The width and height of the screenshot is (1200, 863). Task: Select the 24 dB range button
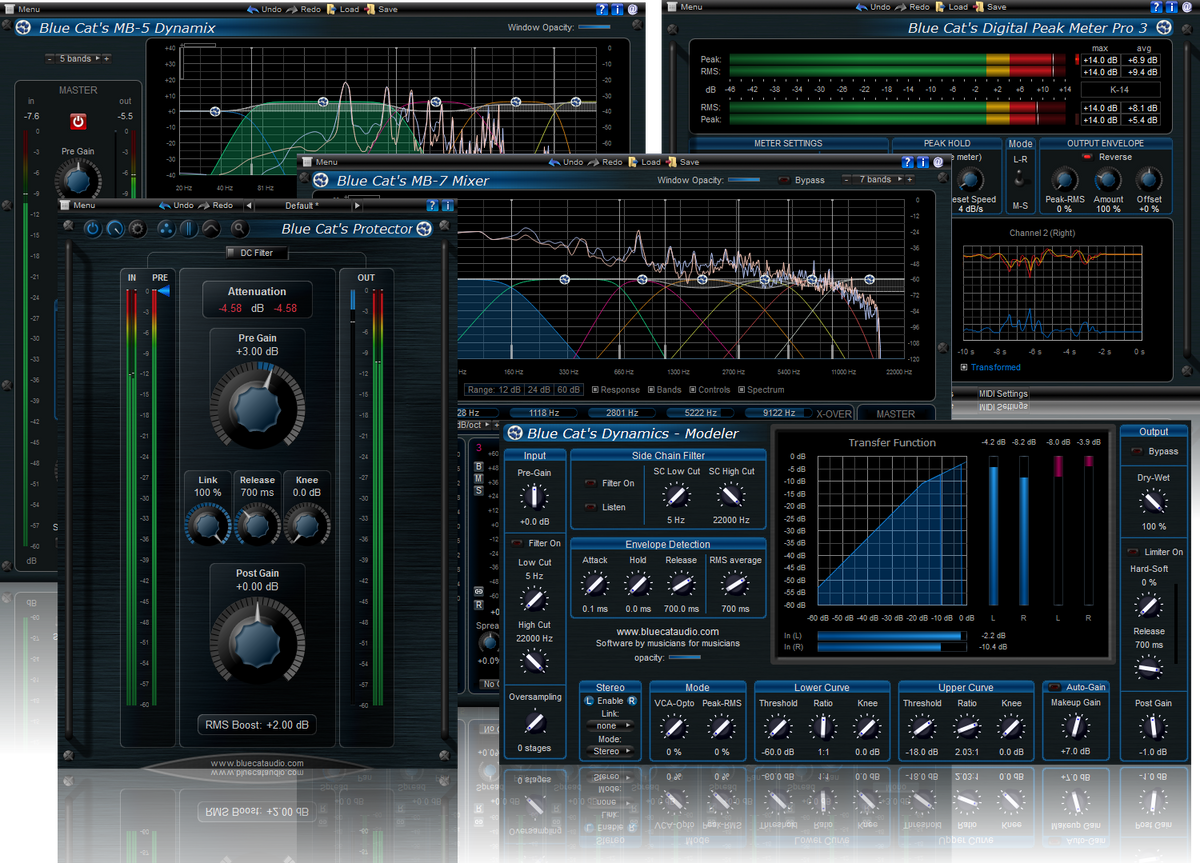[538, 390]
